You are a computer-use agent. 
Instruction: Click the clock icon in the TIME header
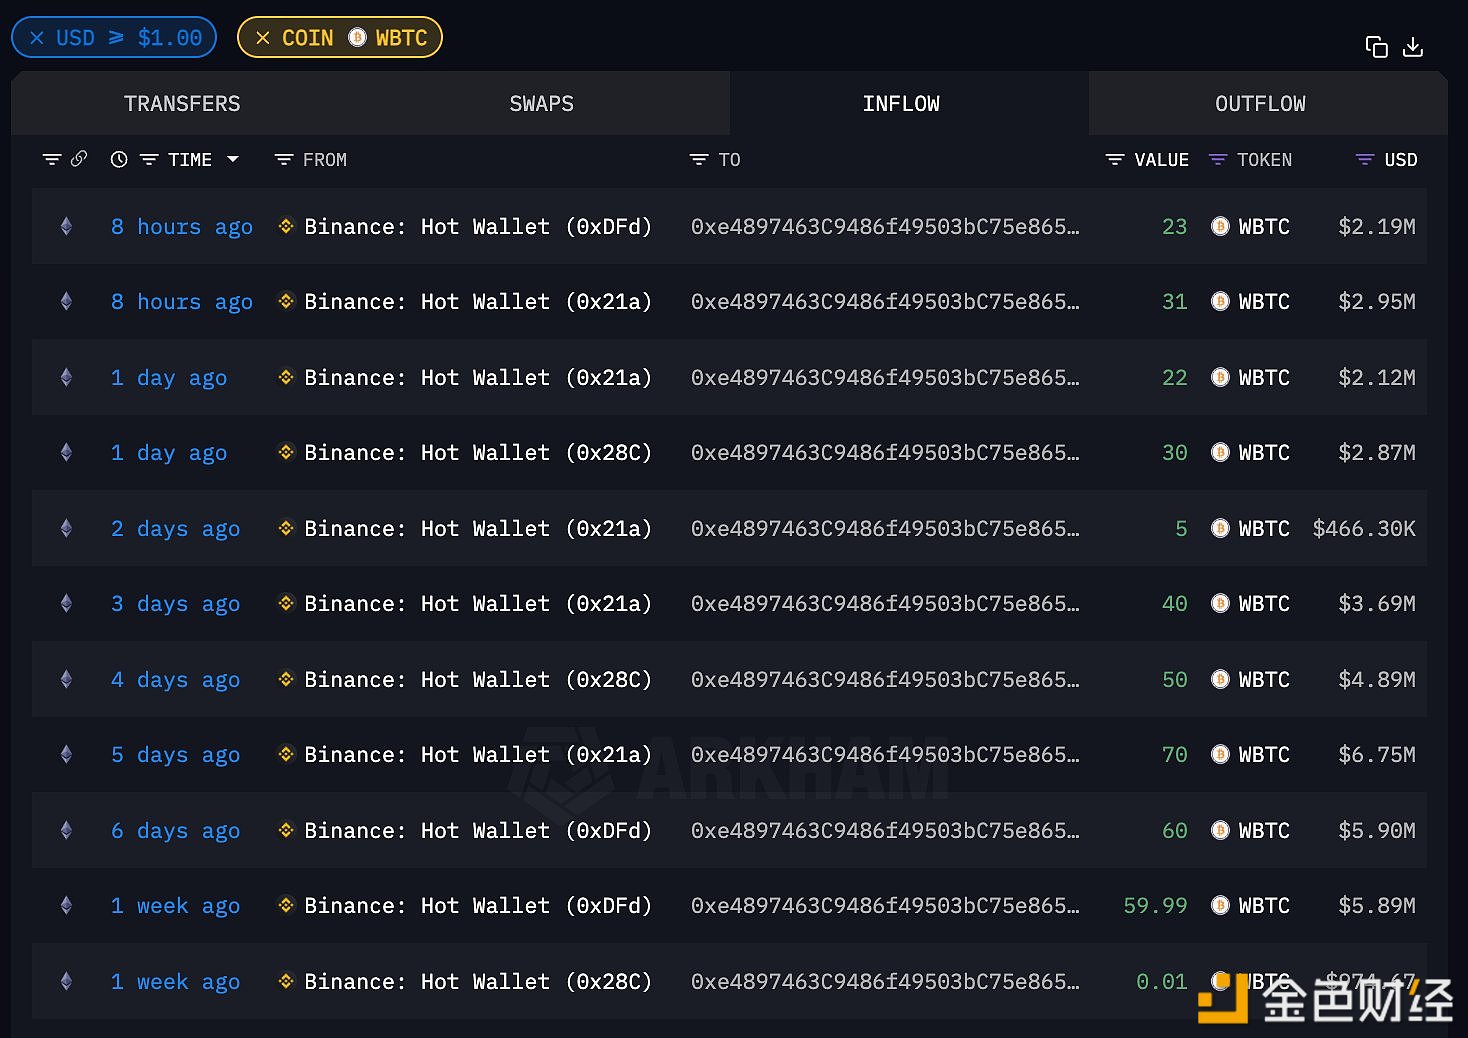point(119,159)
